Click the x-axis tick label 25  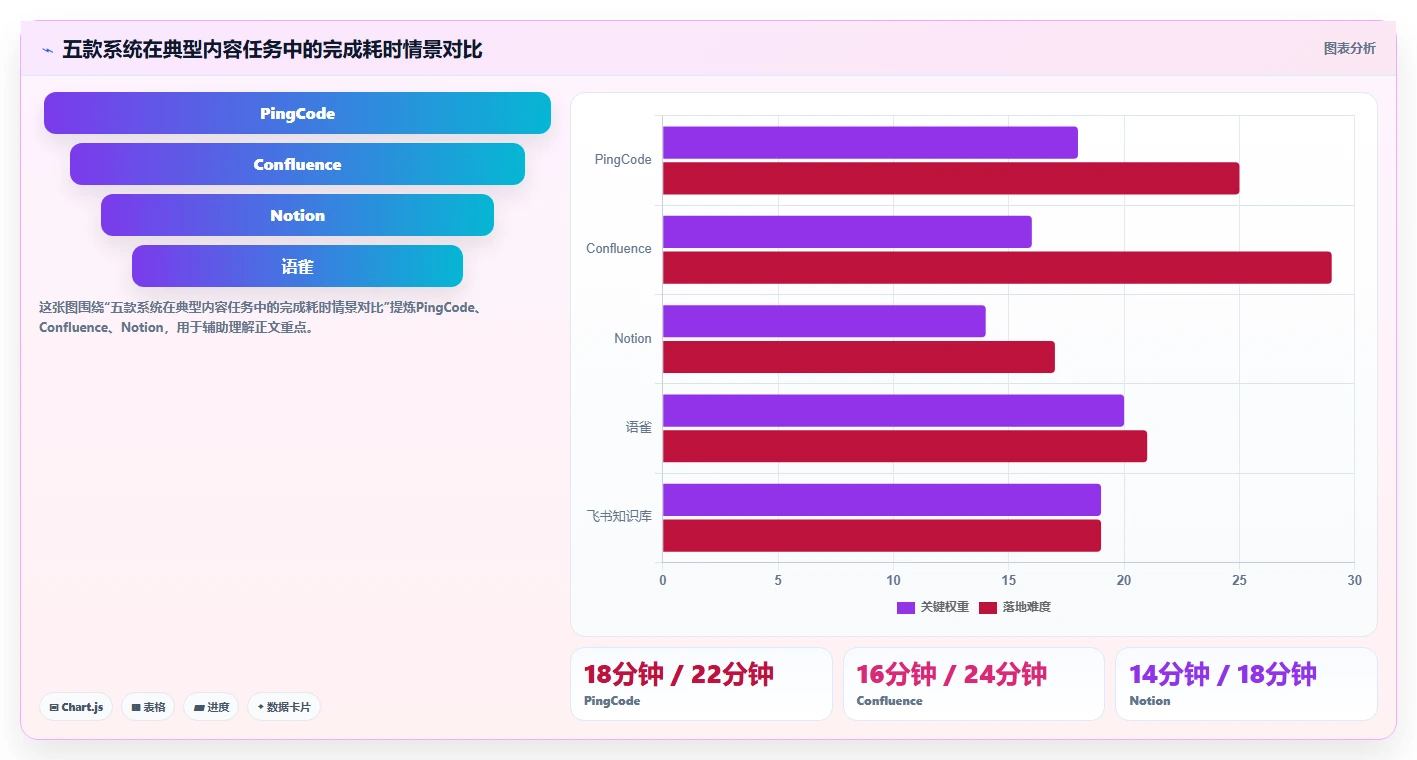[1239, 580]
